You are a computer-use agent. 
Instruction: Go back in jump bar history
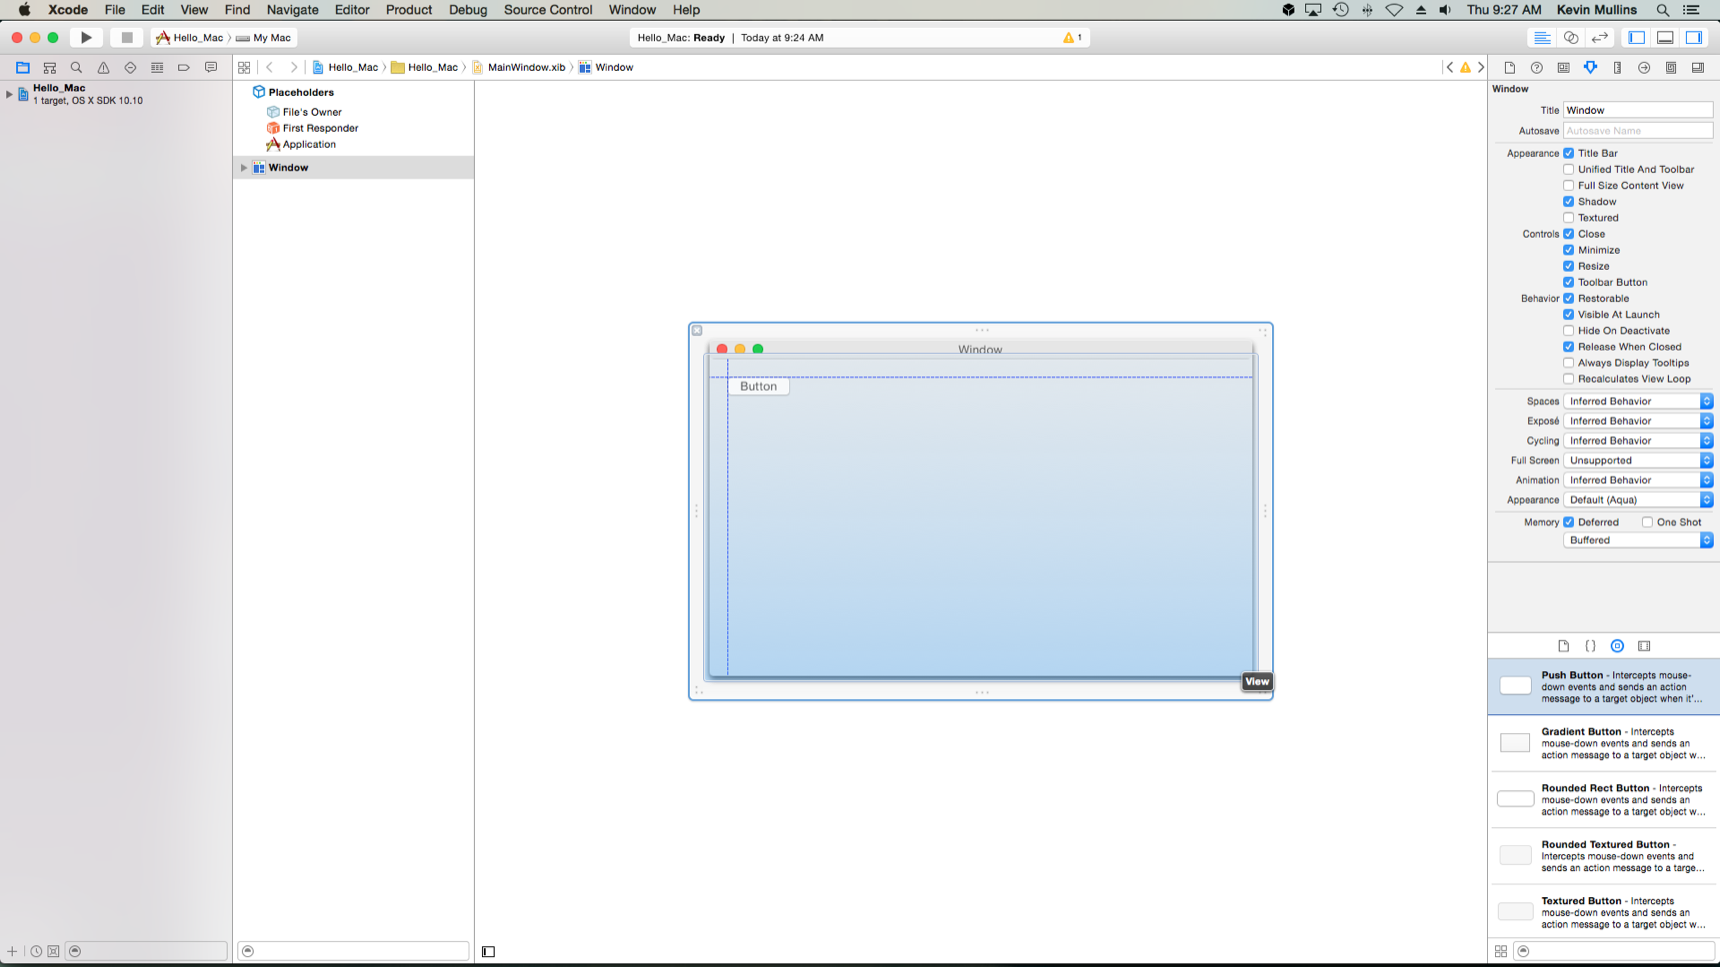point(270,68)
